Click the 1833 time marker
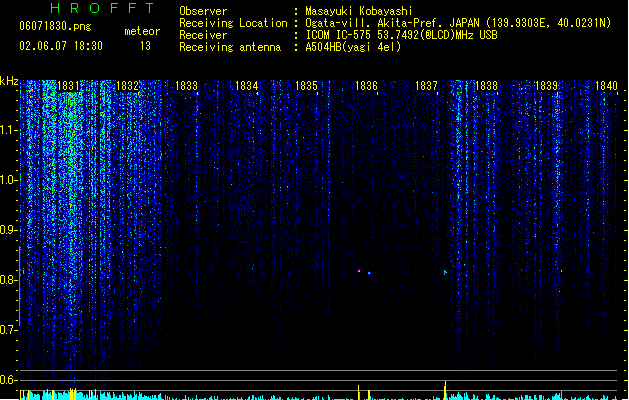The width and height of the screenshot is (629, 400). 187,86
